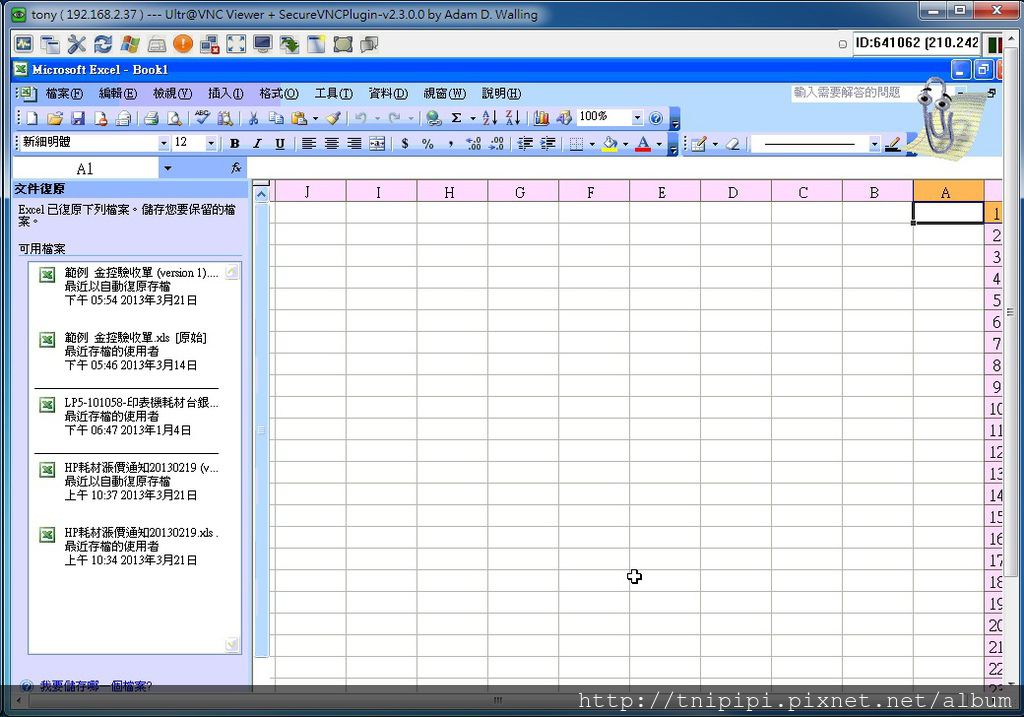Save the workbook with the floppy icon
The width and height of the screenshot is (1024, 717).
click(x=78, y=118)
